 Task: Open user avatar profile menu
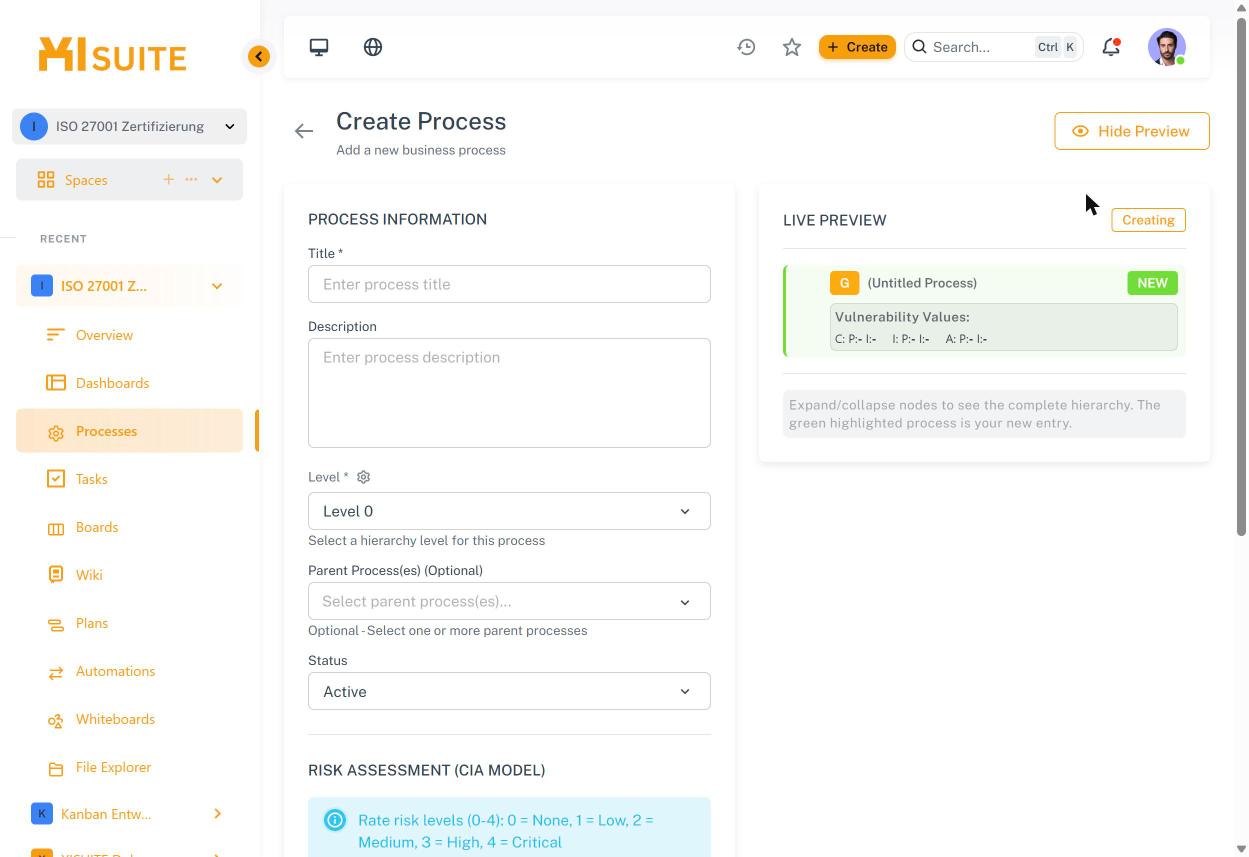click(x=1167, y=47)
